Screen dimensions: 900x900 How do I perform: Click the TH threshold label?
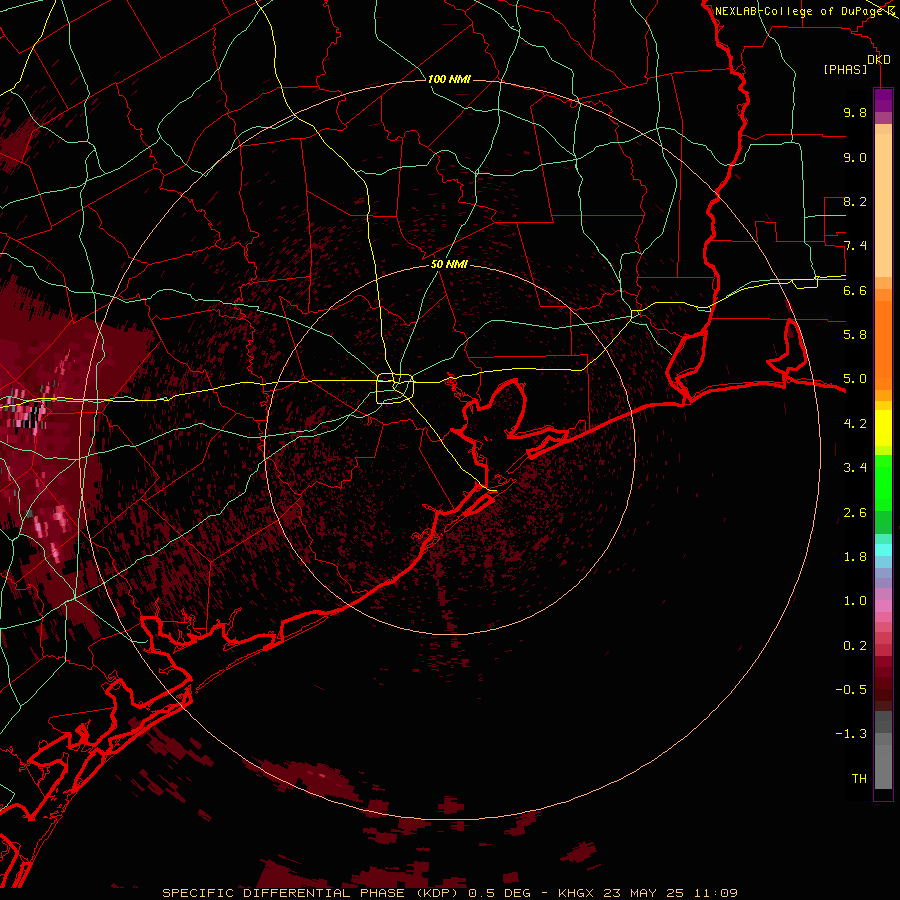(x=859, y=779)
